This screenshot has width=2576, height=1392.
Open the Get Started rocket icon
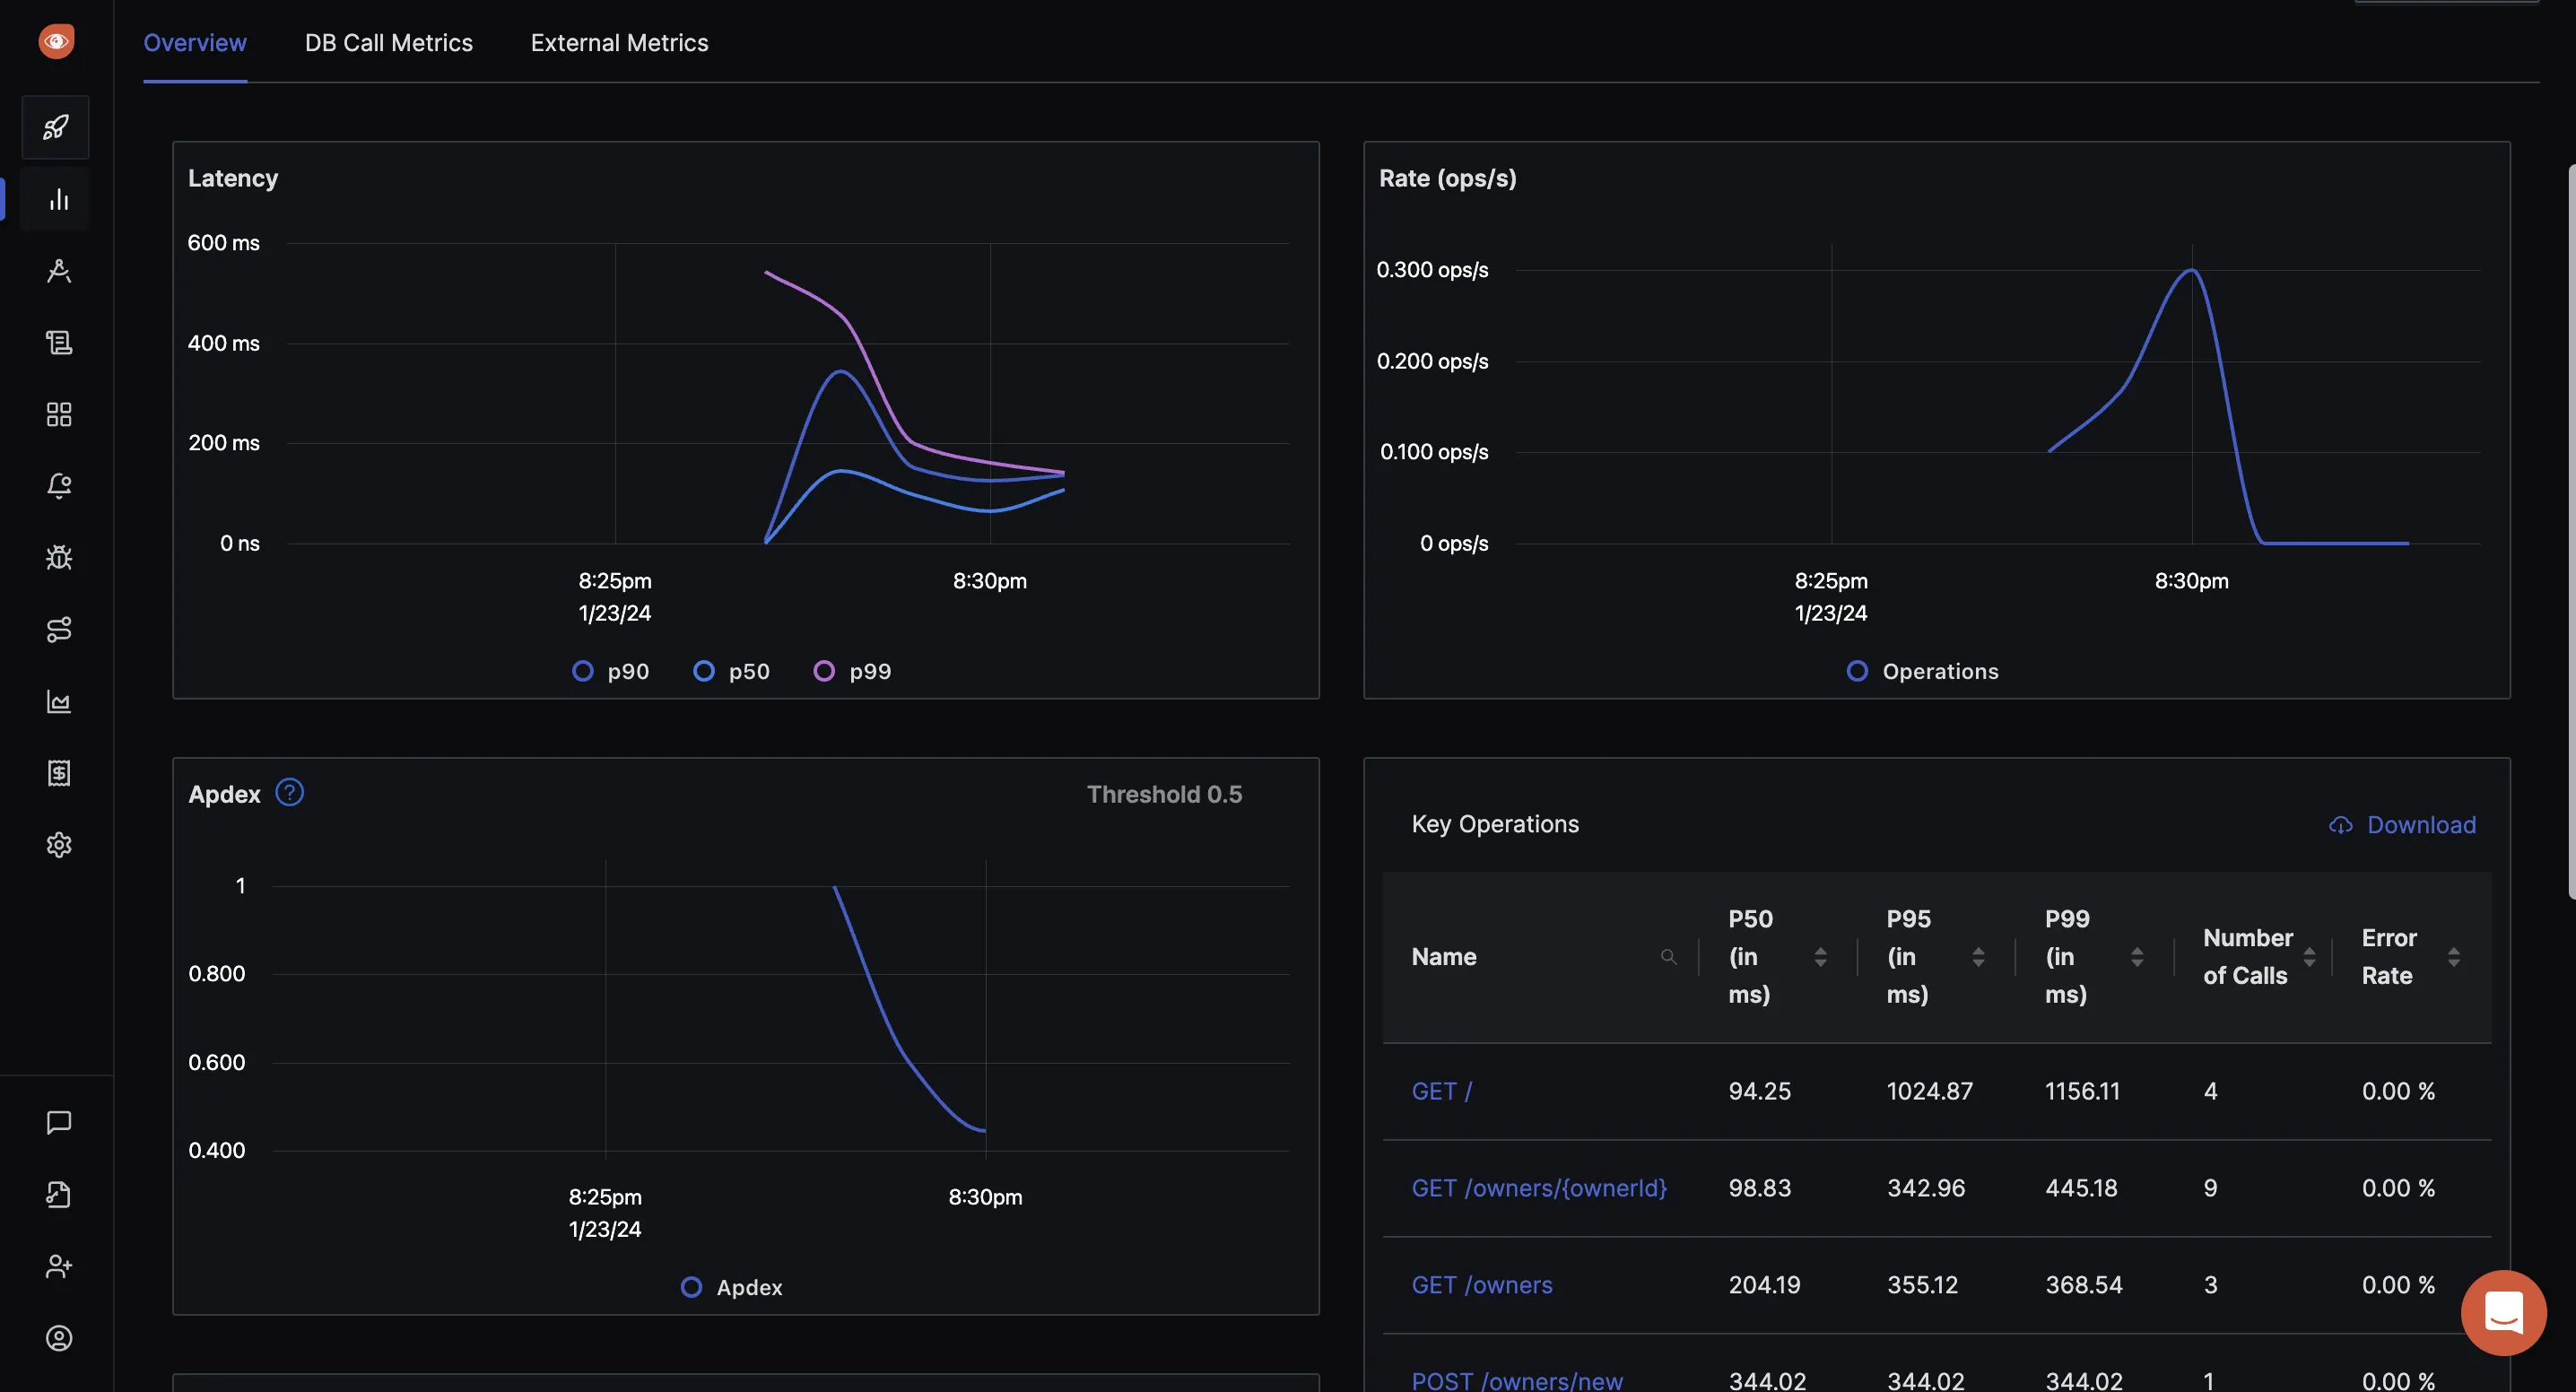point(56,127)
